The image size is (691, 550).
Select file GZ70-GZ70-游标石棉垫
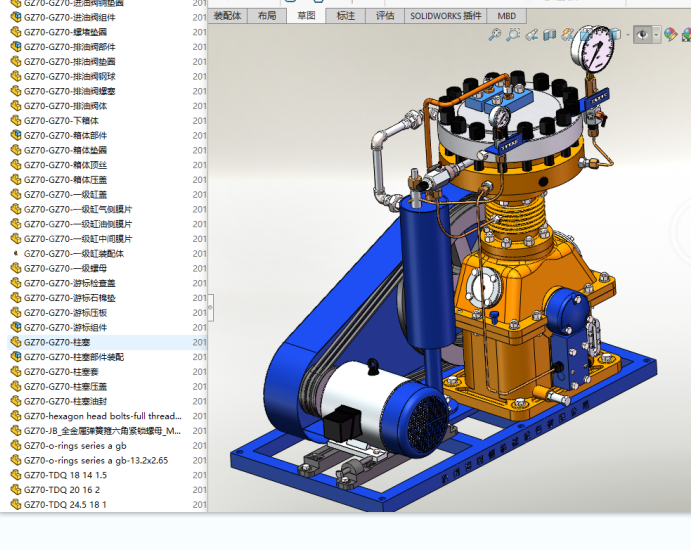point(70,298)
